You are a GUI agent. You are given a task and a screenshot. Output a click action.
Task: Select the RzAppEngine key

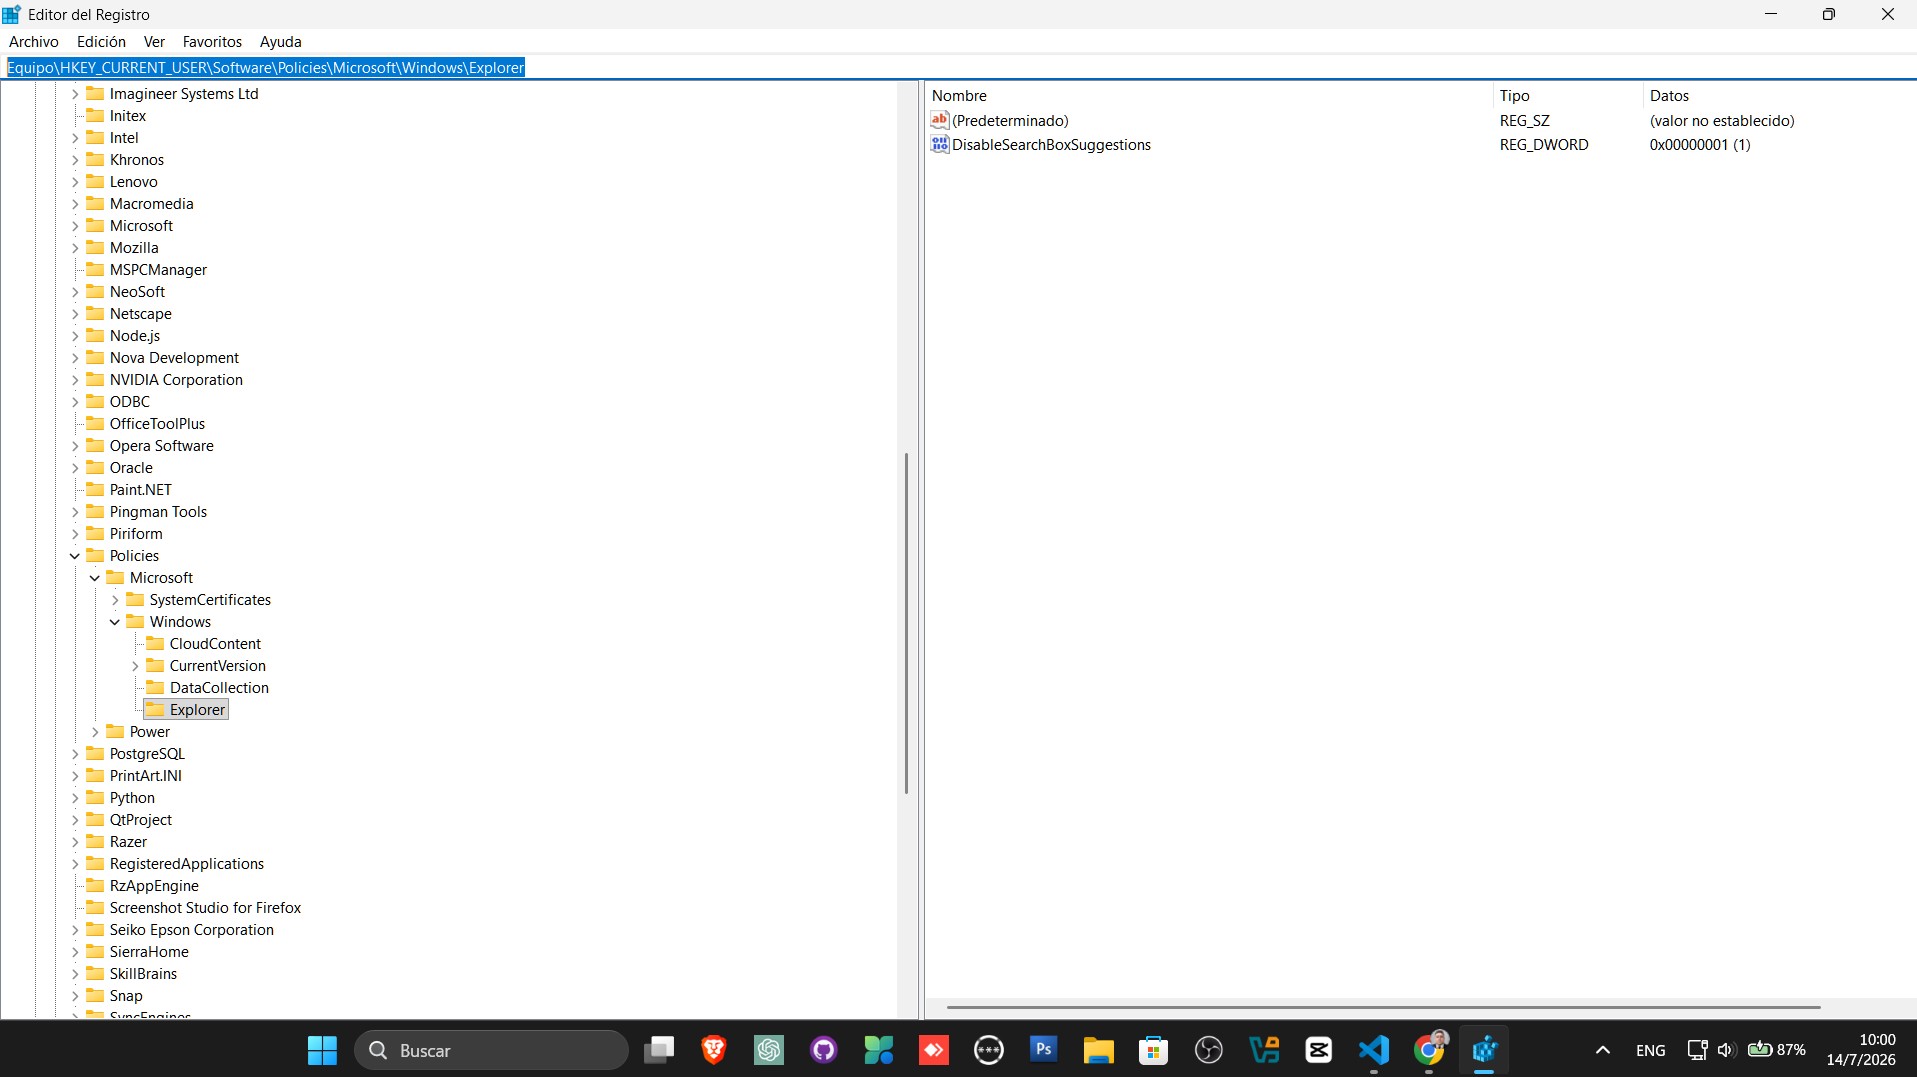tap(154, 886)
